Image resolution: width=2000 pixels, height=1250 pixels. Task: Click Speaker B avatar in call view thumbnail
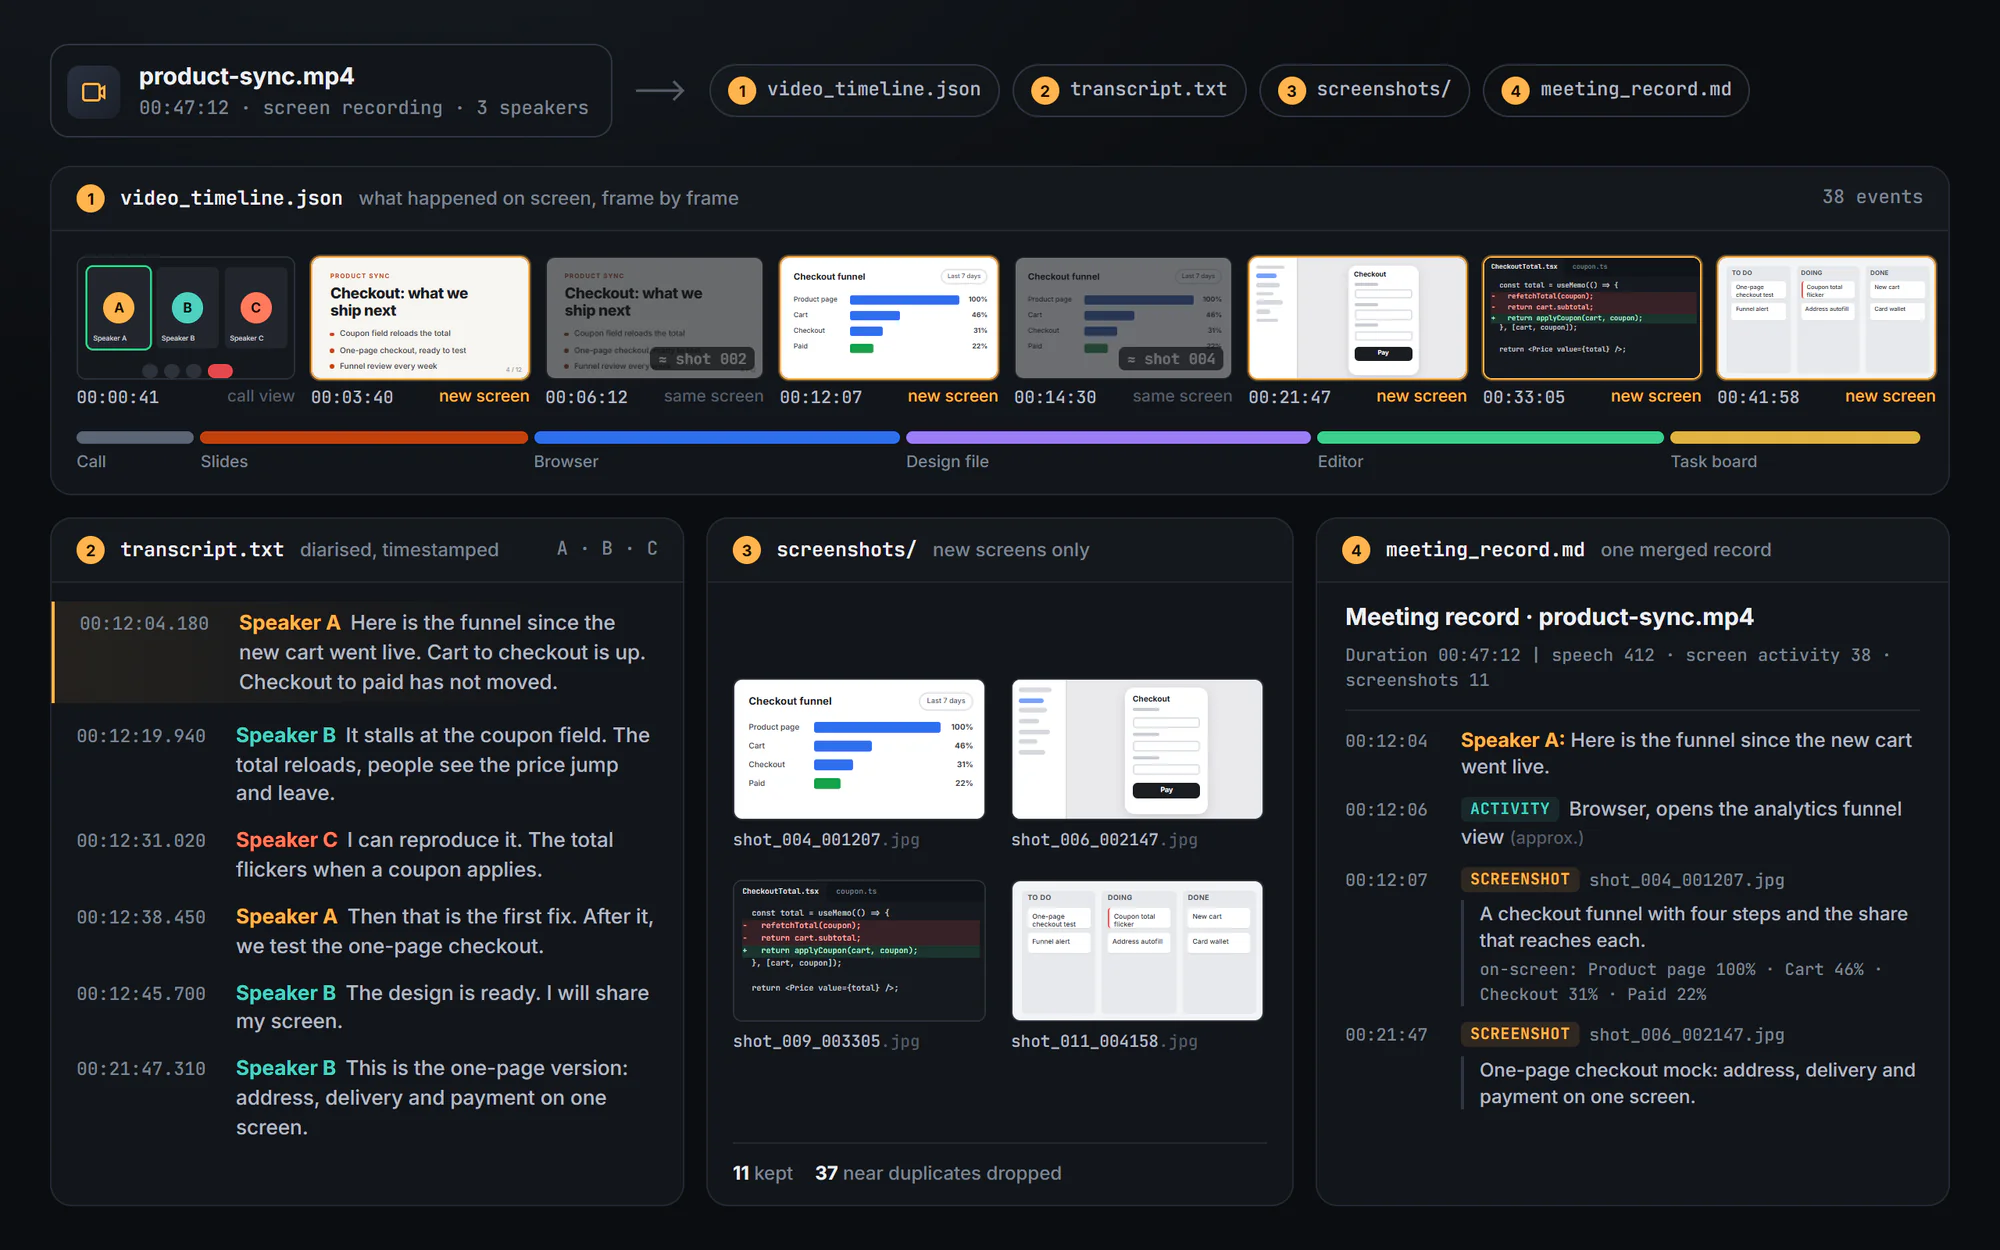click(187, 308)
